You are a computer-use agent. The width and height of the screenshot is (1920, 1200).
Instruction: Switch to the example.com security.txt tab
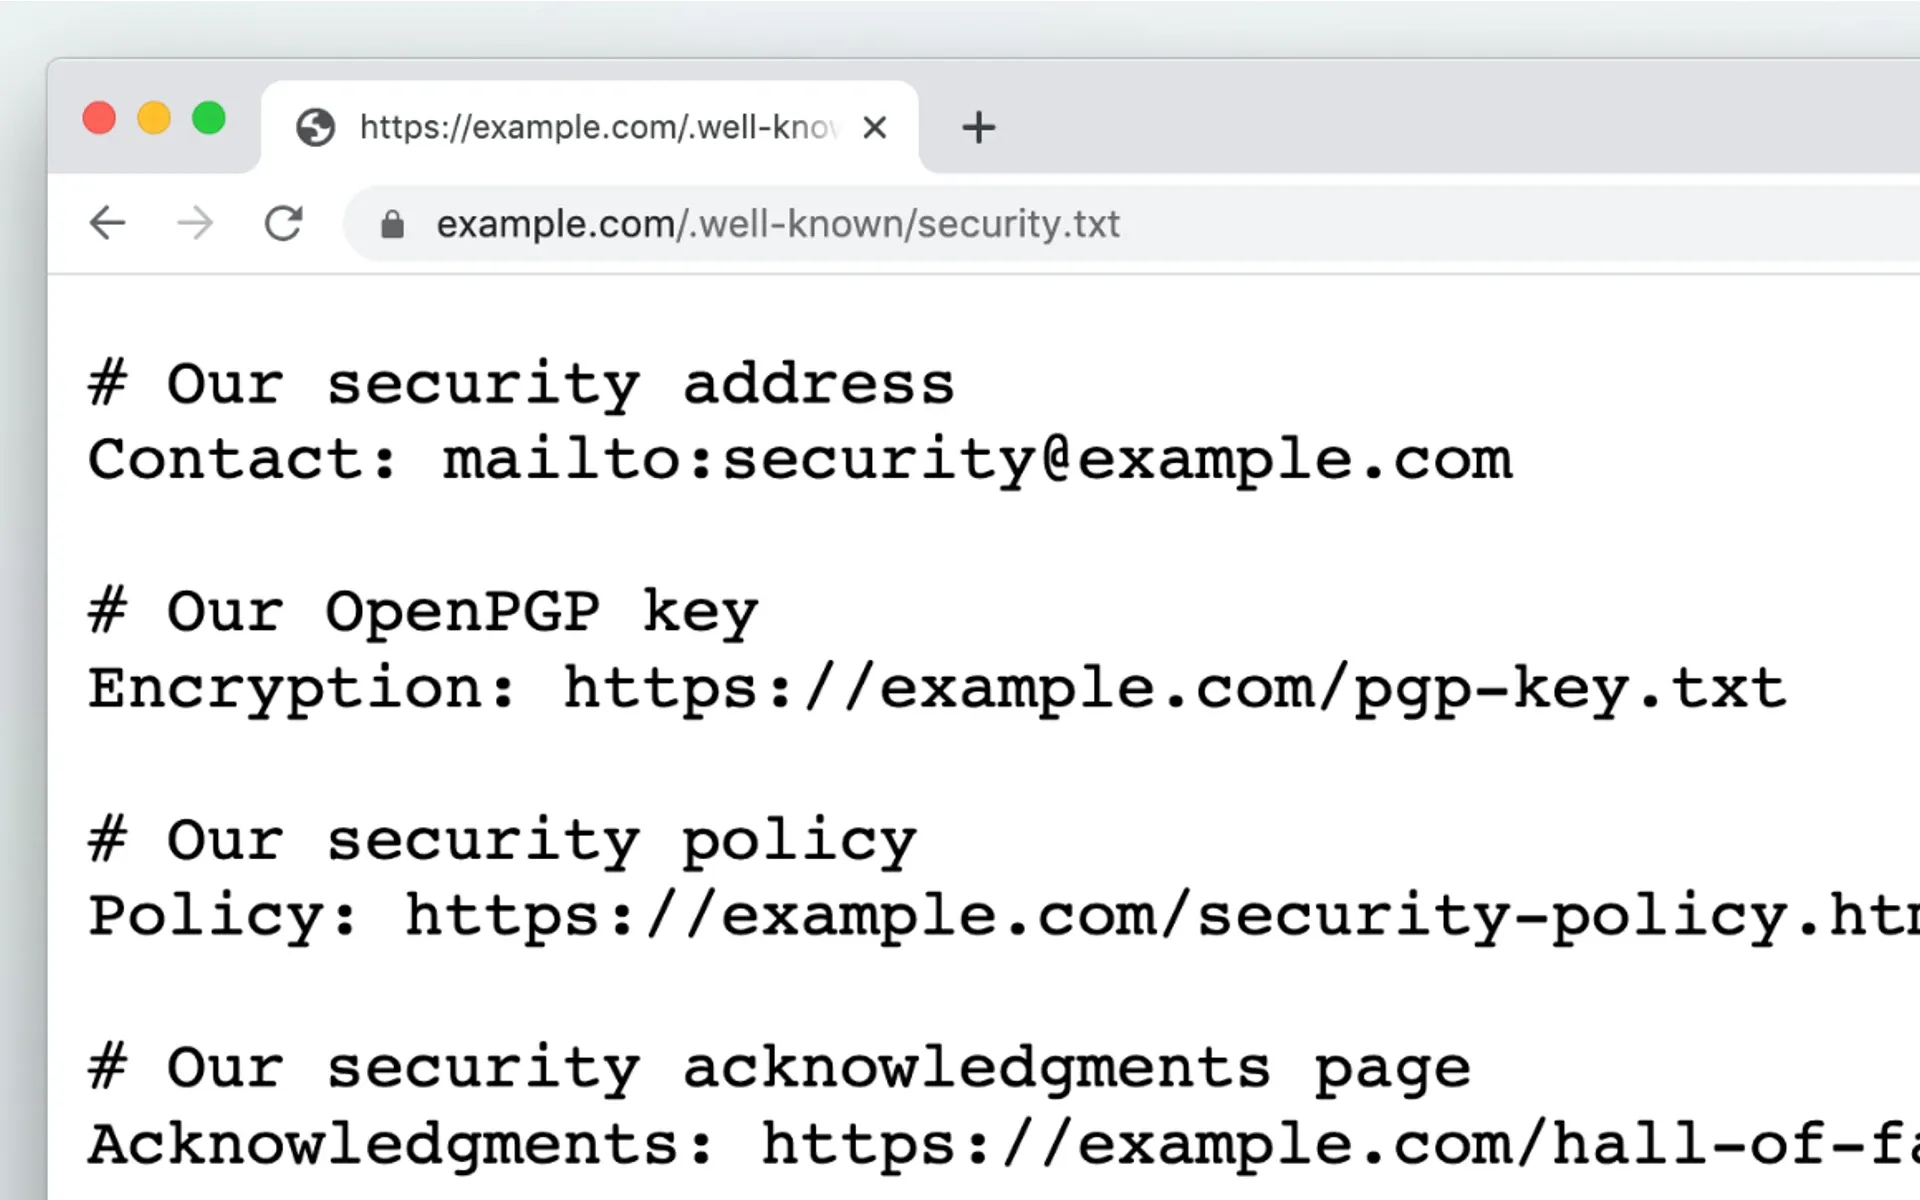(590, 127)
